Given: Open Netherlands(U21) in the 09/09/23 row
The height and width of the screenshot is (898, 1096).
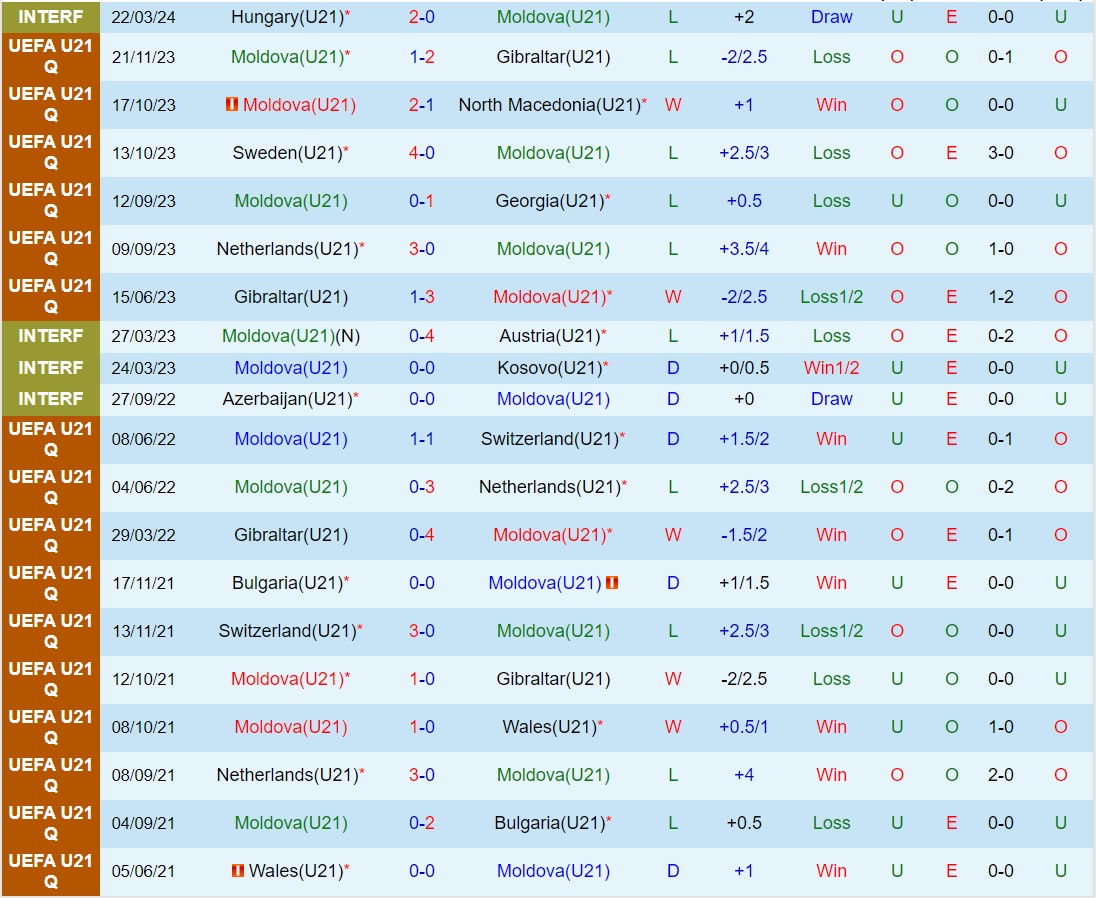Looking at the screenshot, I should click(x=287, y=249).
